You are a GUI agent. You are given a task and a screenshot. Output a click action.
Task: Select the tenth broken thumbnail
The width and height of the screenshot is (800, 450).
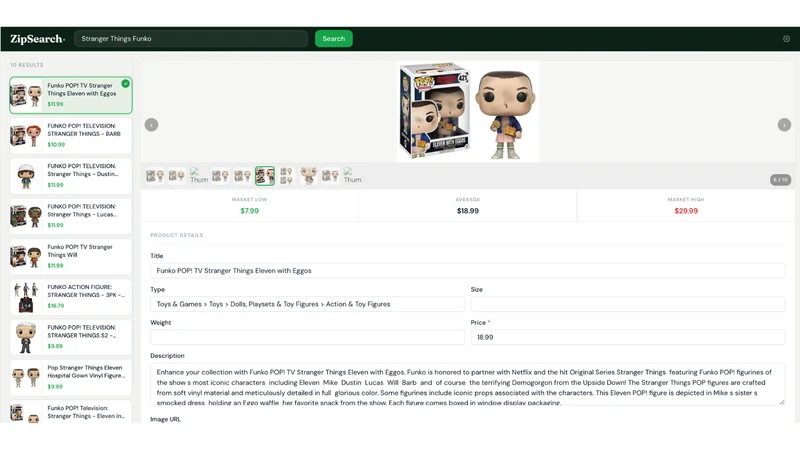pos(352,176)
